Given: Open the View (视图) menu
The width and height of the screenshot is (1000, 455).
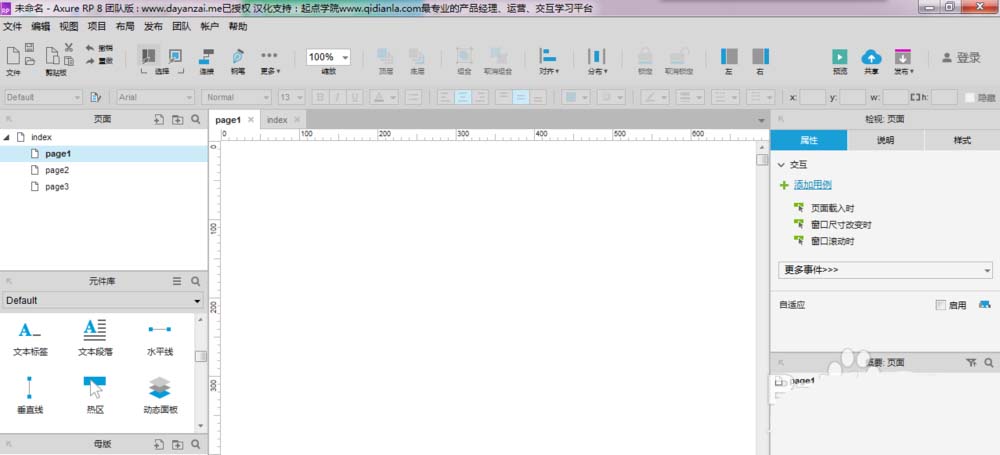Looking at the screenshot, I should 69,27.
